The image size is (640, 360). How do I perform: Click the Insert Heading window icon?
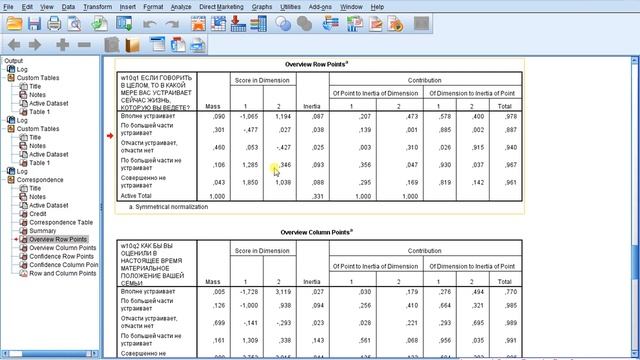pyautogui.click(x=157, y=44)
